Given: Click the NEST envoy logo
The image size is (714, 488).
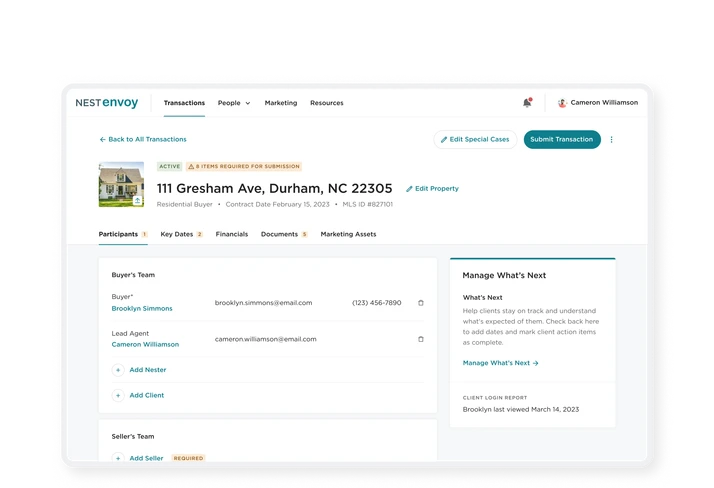Looking at the screenshot, I should pos(107,102).
